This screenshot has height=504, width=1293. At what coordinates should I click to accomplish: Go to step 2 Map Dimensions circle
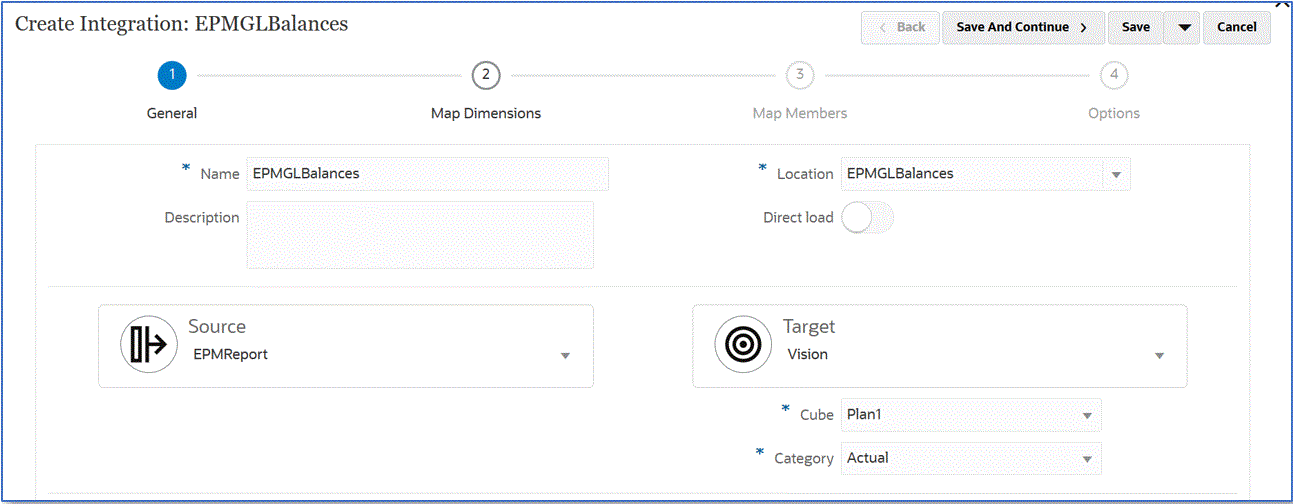[485, 75]
